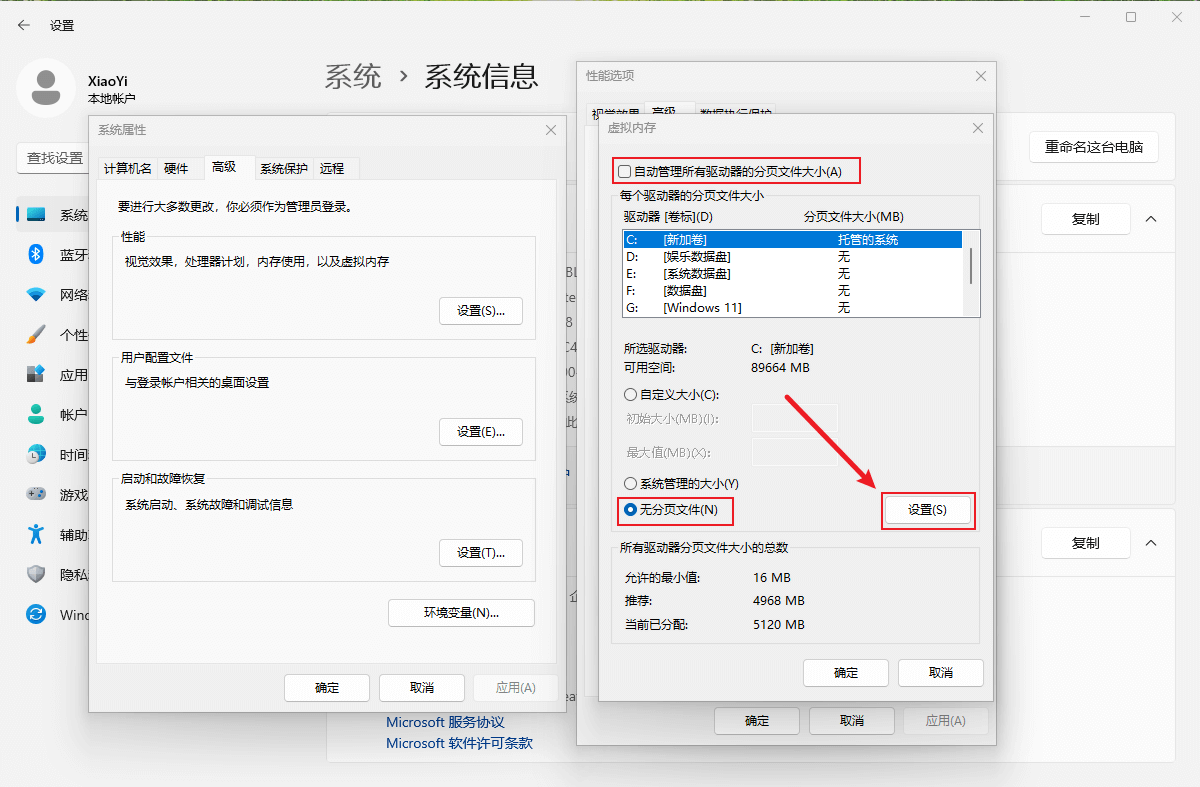This screenshot has height=787, width=1200.
Task: Open the Microsoft 服务协议 link
Action: point(444,721)
